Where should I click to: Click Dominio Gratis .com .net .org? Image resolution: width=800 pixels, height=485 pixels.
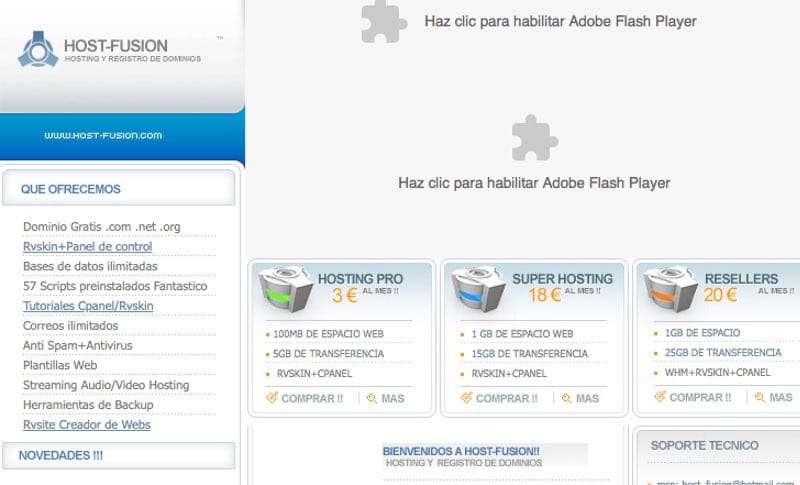pos(102,227)
